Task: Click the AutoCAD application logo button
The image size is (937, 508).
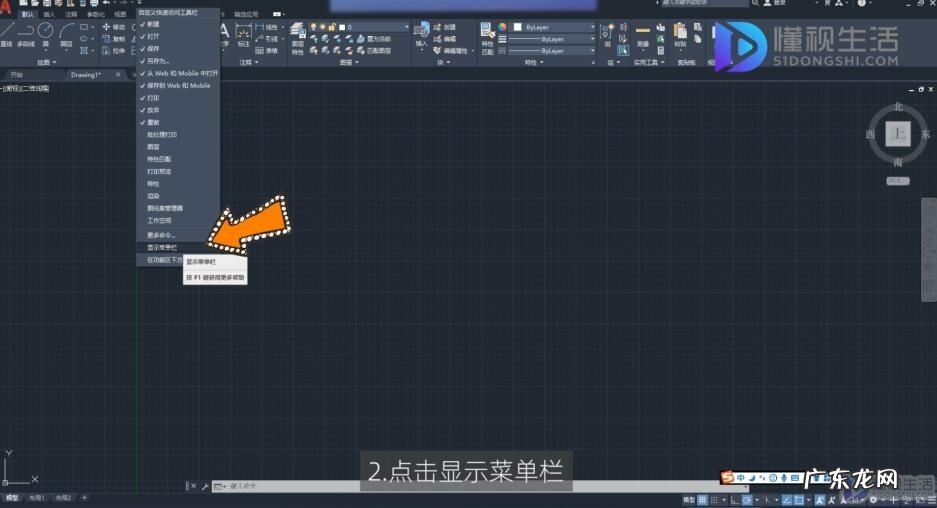Action: coord(5,8)
